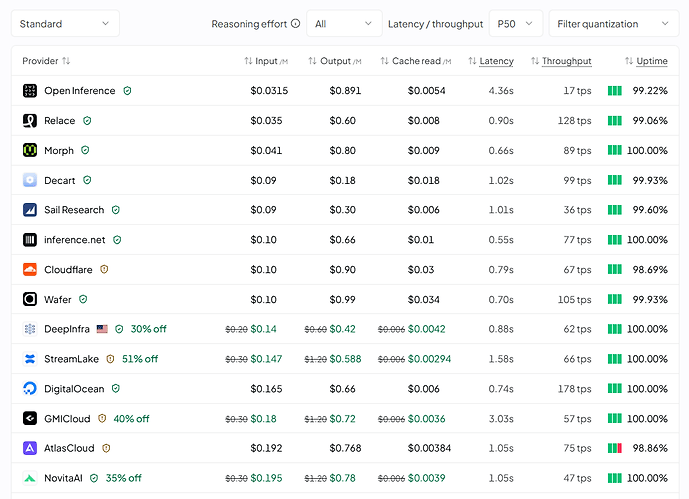Click the 98.69% uptime value

650,270
